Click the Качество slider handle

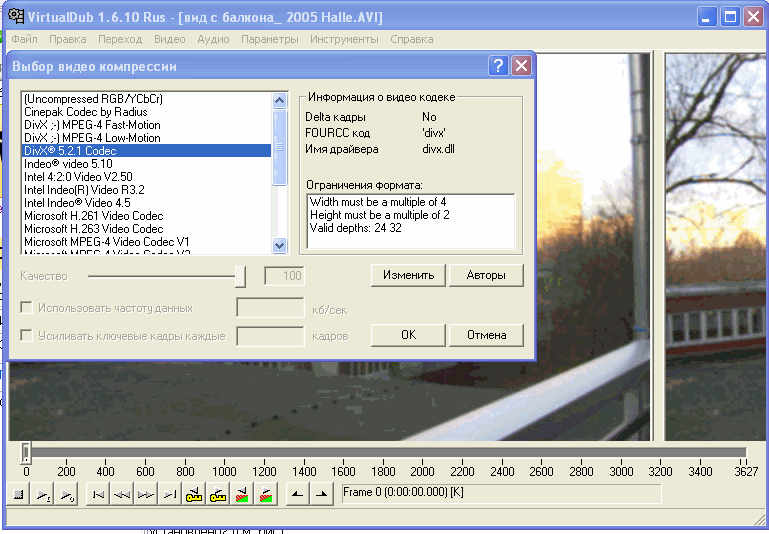click(x=240, y=277)
